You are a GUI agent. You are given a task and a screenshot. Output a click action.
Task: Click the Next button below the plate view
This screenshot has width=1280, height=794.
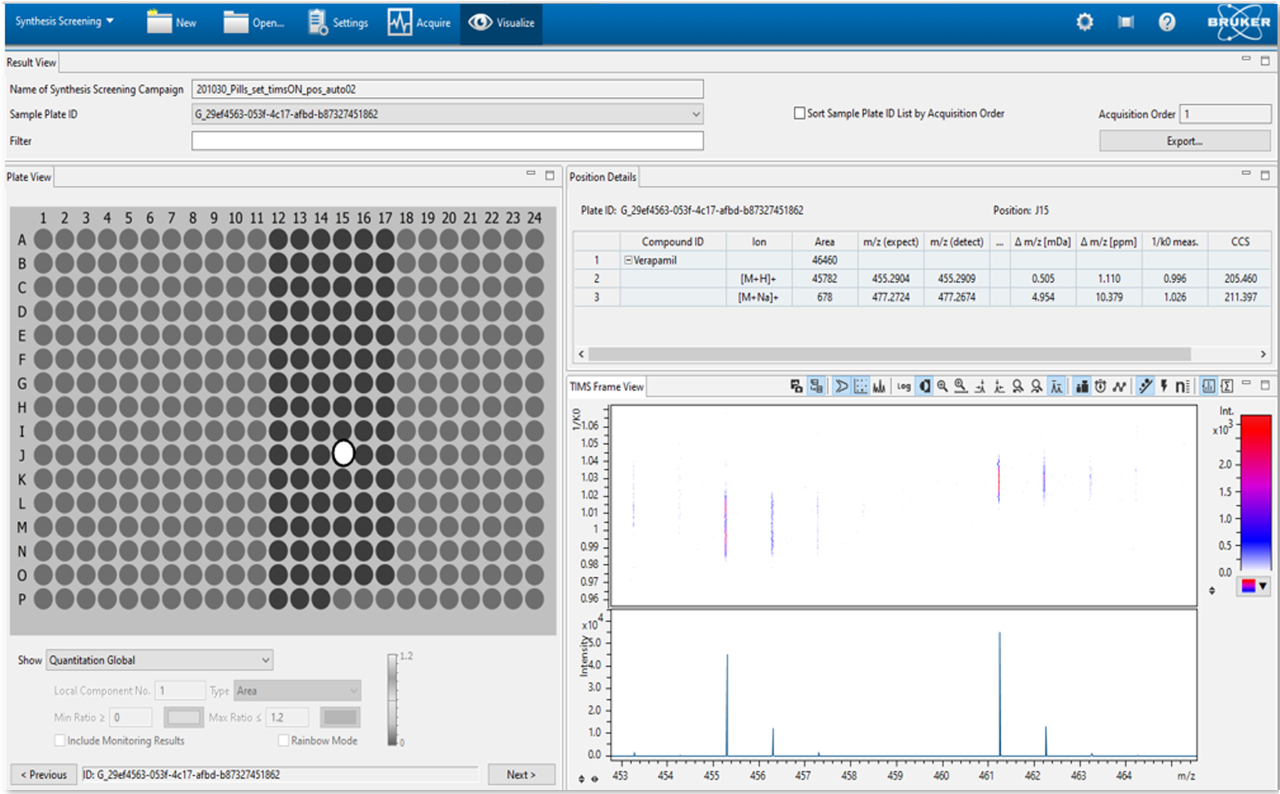[x=521, y=774]
